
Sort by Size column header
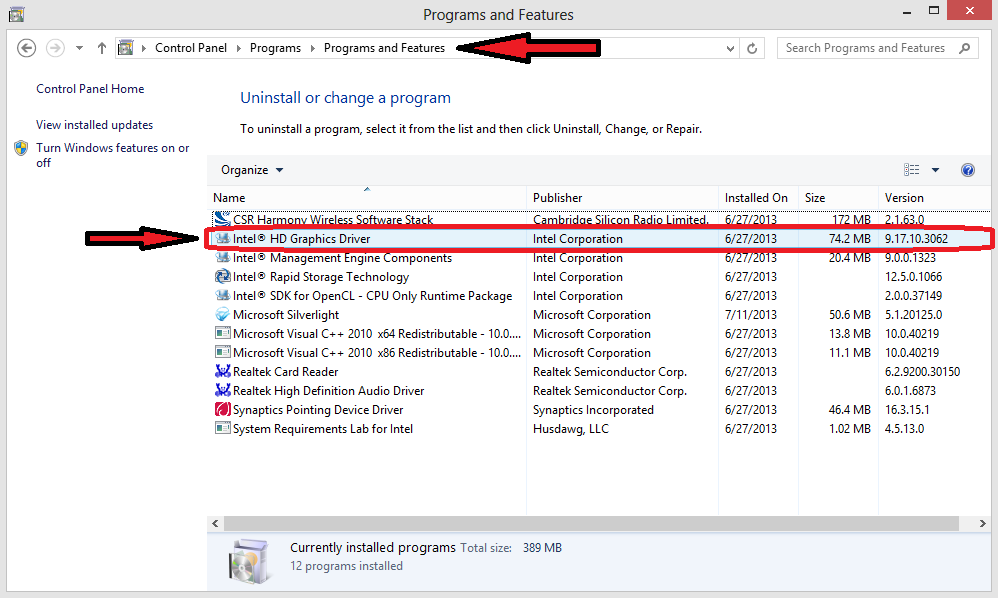838,198
